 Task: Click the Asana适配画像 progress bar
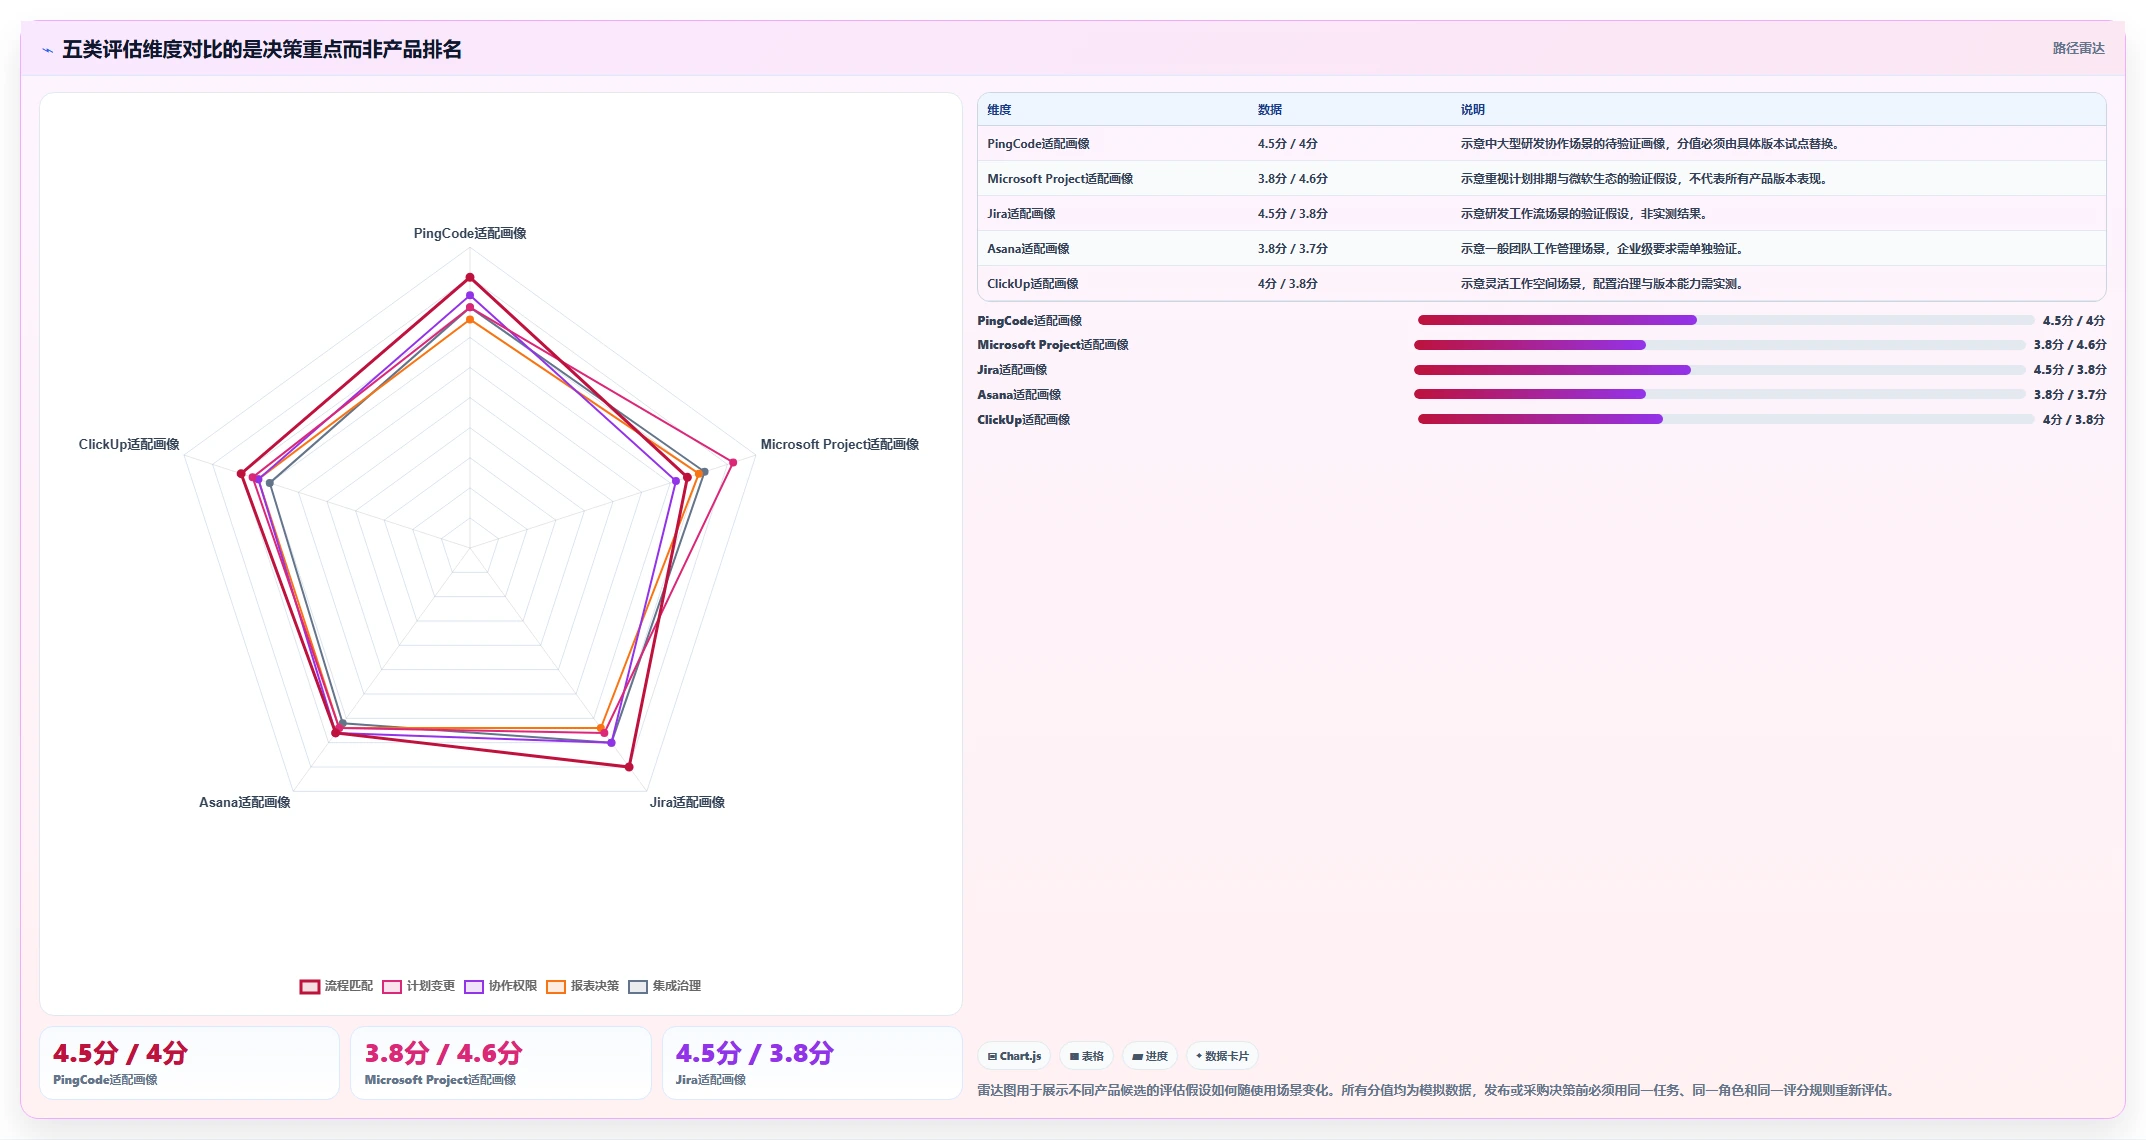1719,394
